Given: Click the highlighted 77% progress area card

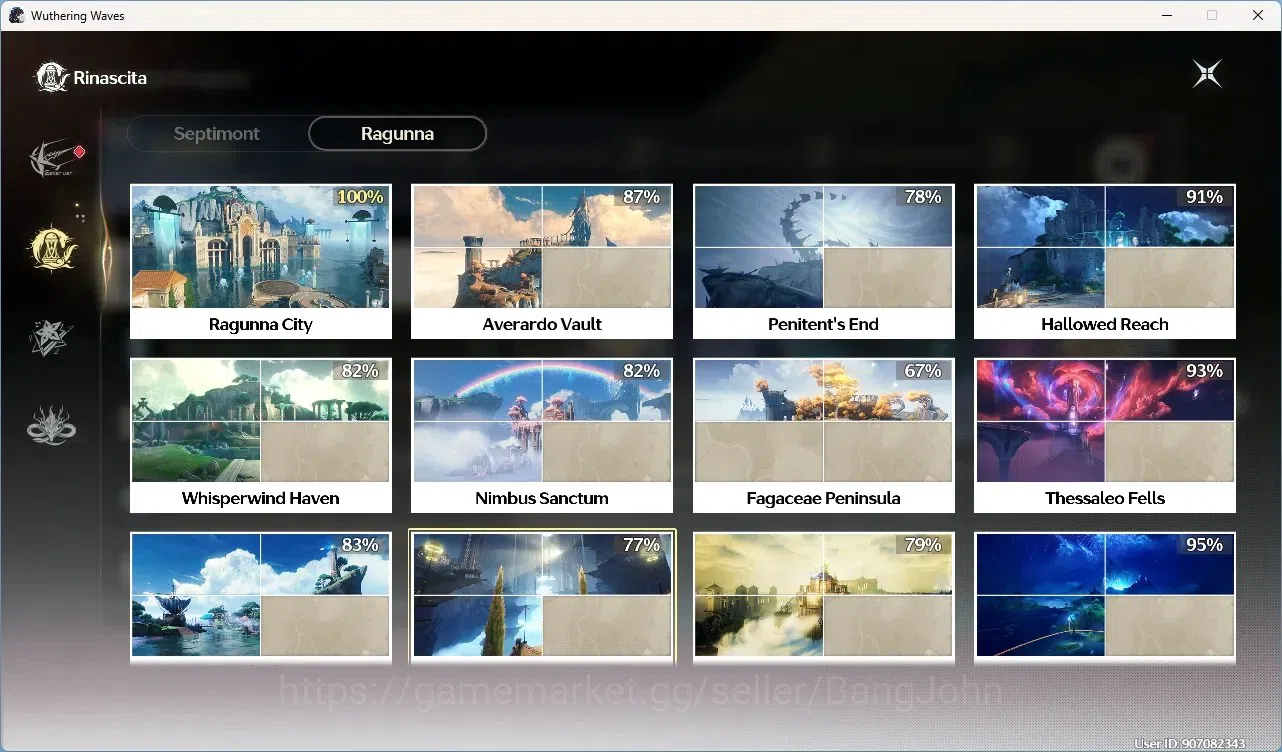Looking at the screenshot, I should tap(542, 597).
